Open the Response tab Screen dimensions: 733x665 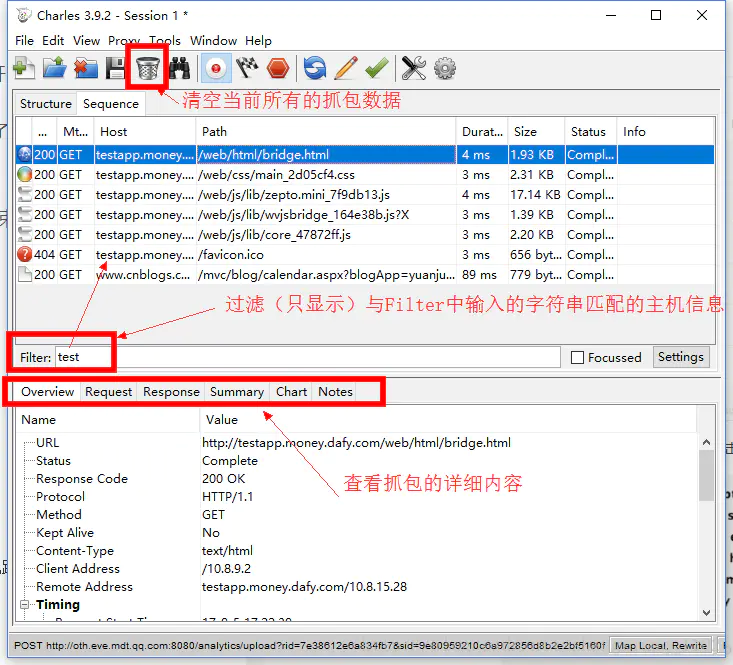coord(171,392)
